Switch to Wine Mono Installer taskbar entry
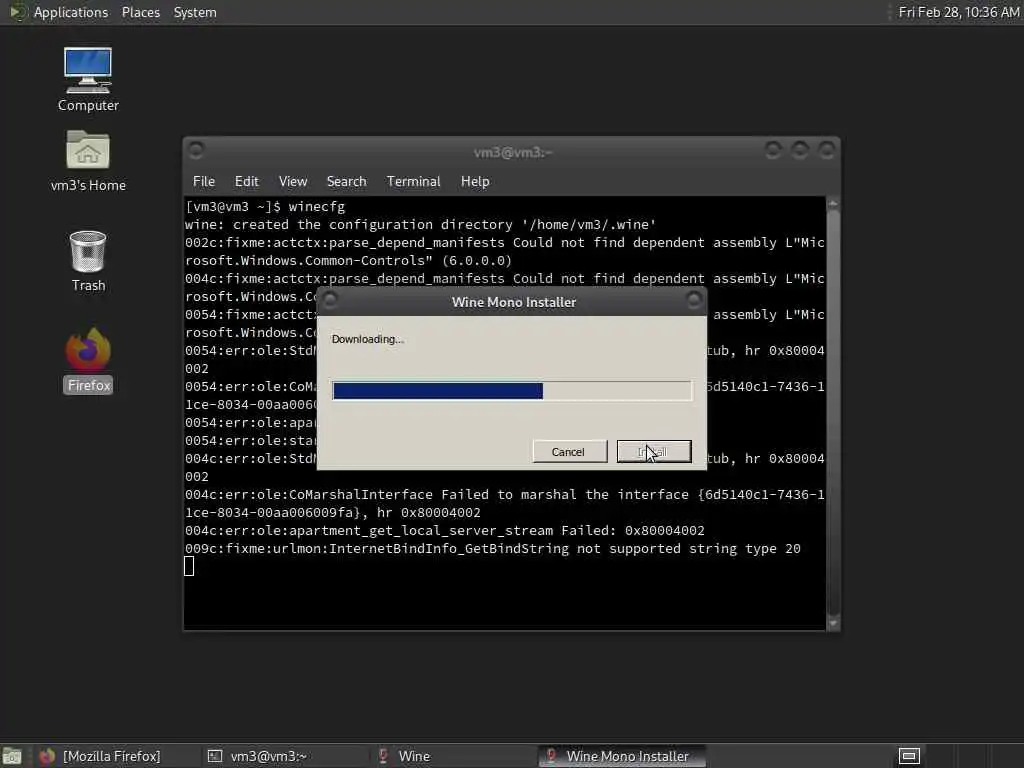Image resolution: width=1024 pixels, height=768 pixels. click(621, 756)
